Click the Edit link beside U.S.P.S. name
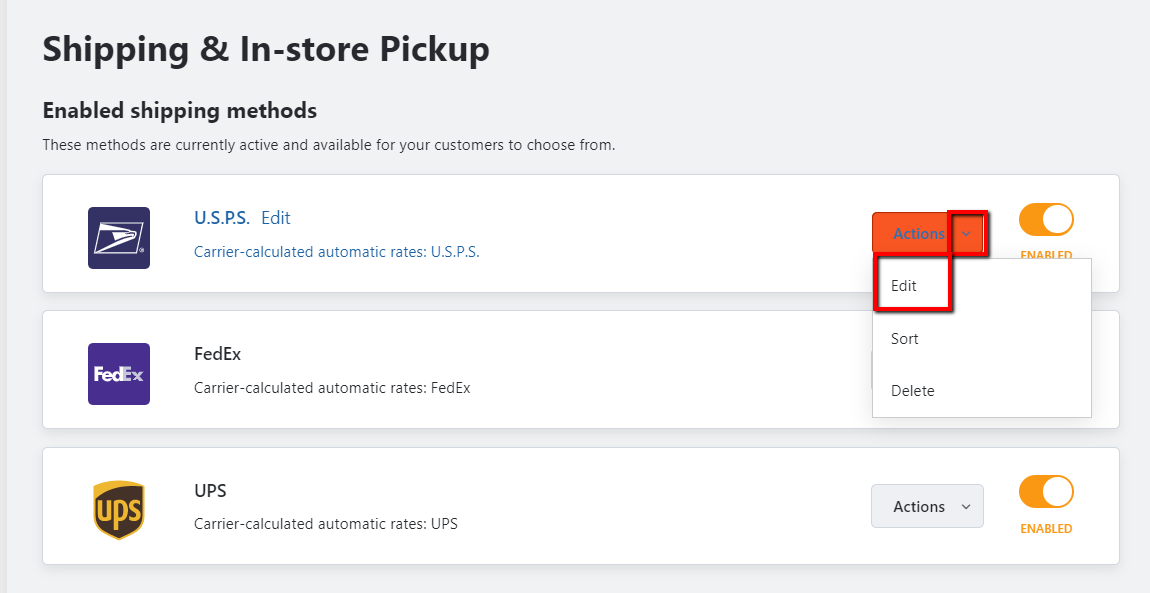Viewport: 1150px width, 593px height. (276, 218)
